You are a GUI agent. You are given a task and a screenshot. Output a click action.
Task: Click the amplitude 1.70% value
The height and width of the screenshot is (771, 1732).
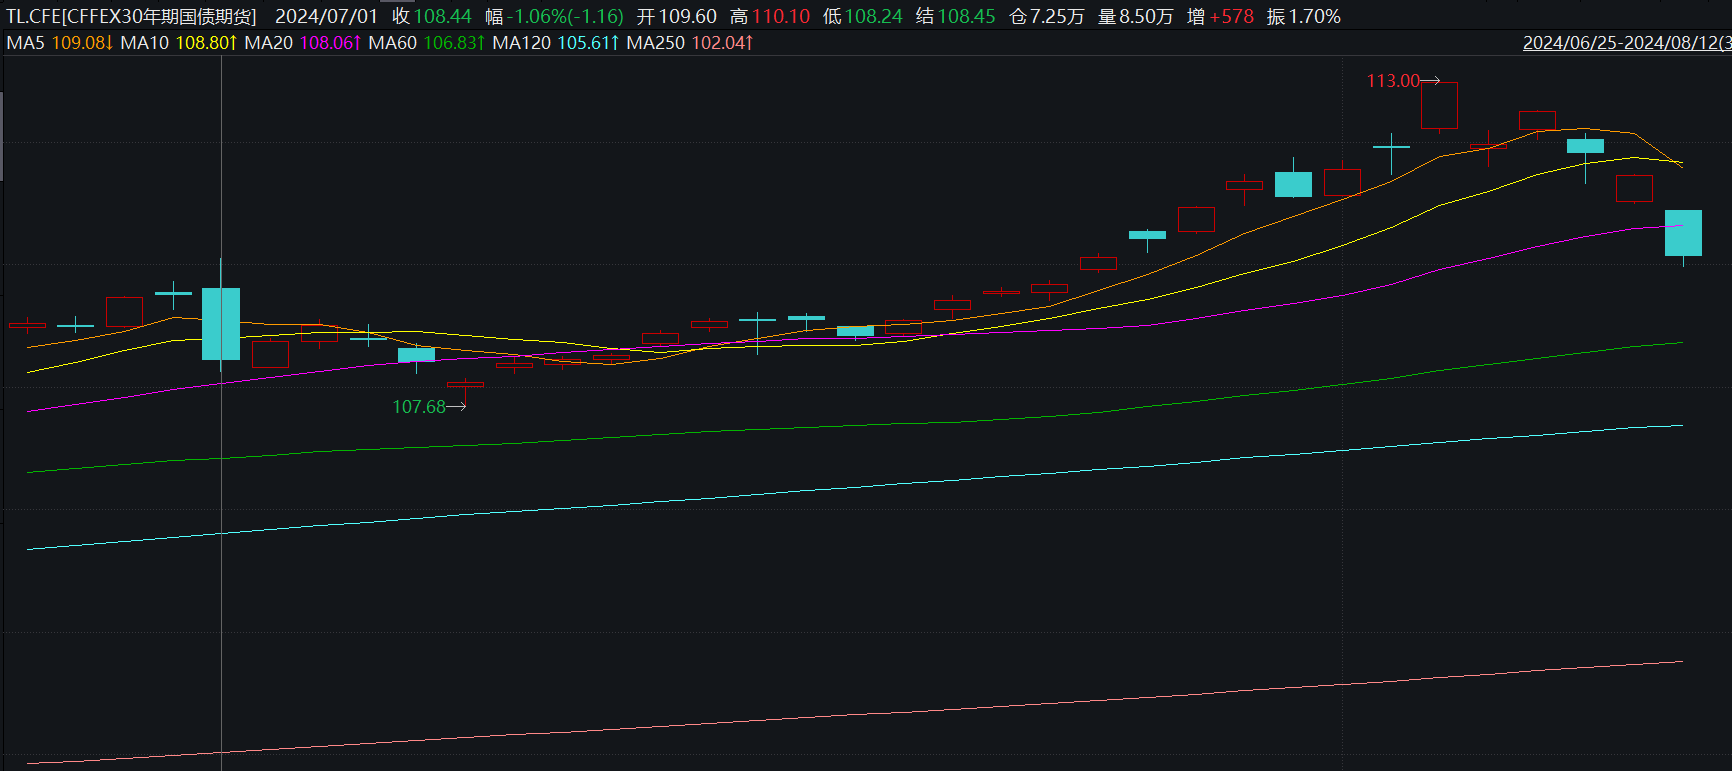click(x=1314, y=17)
